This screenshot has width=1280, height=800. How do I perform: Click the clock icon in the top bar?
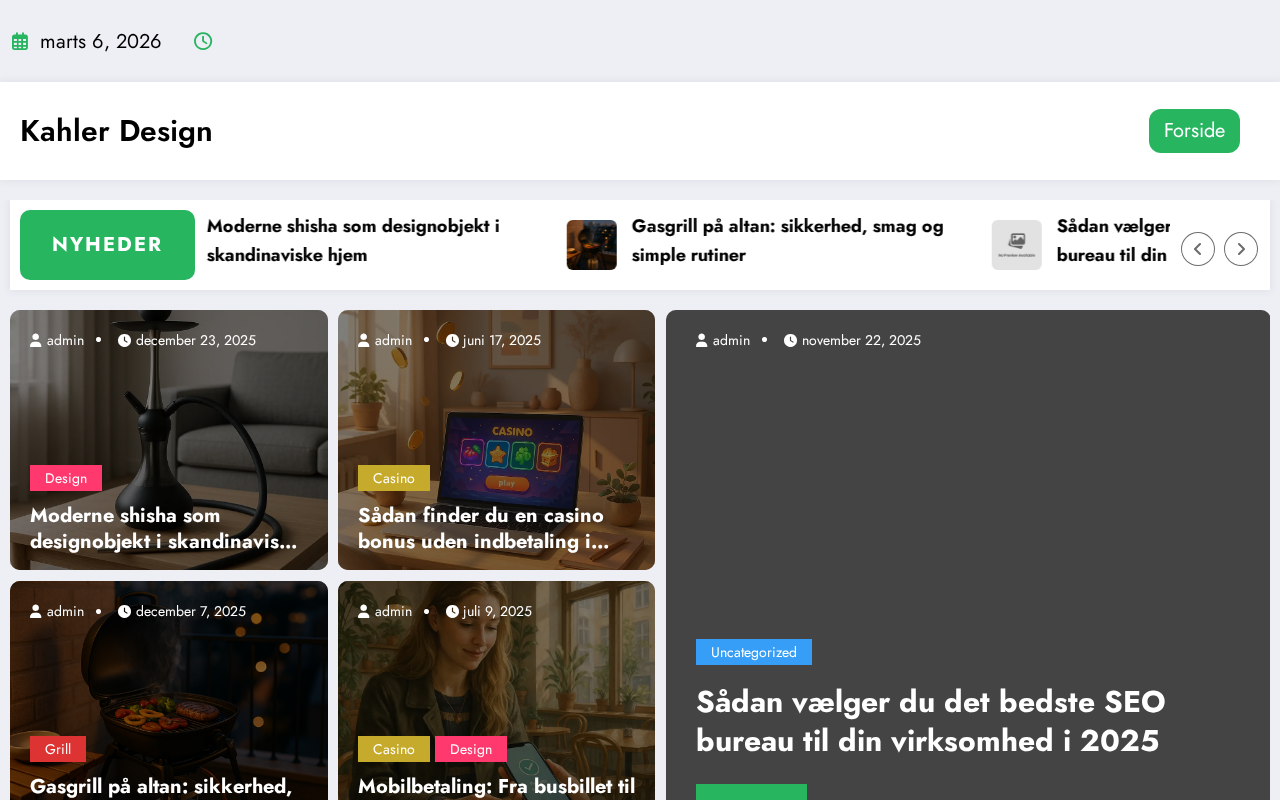click(x=203, y=41)
